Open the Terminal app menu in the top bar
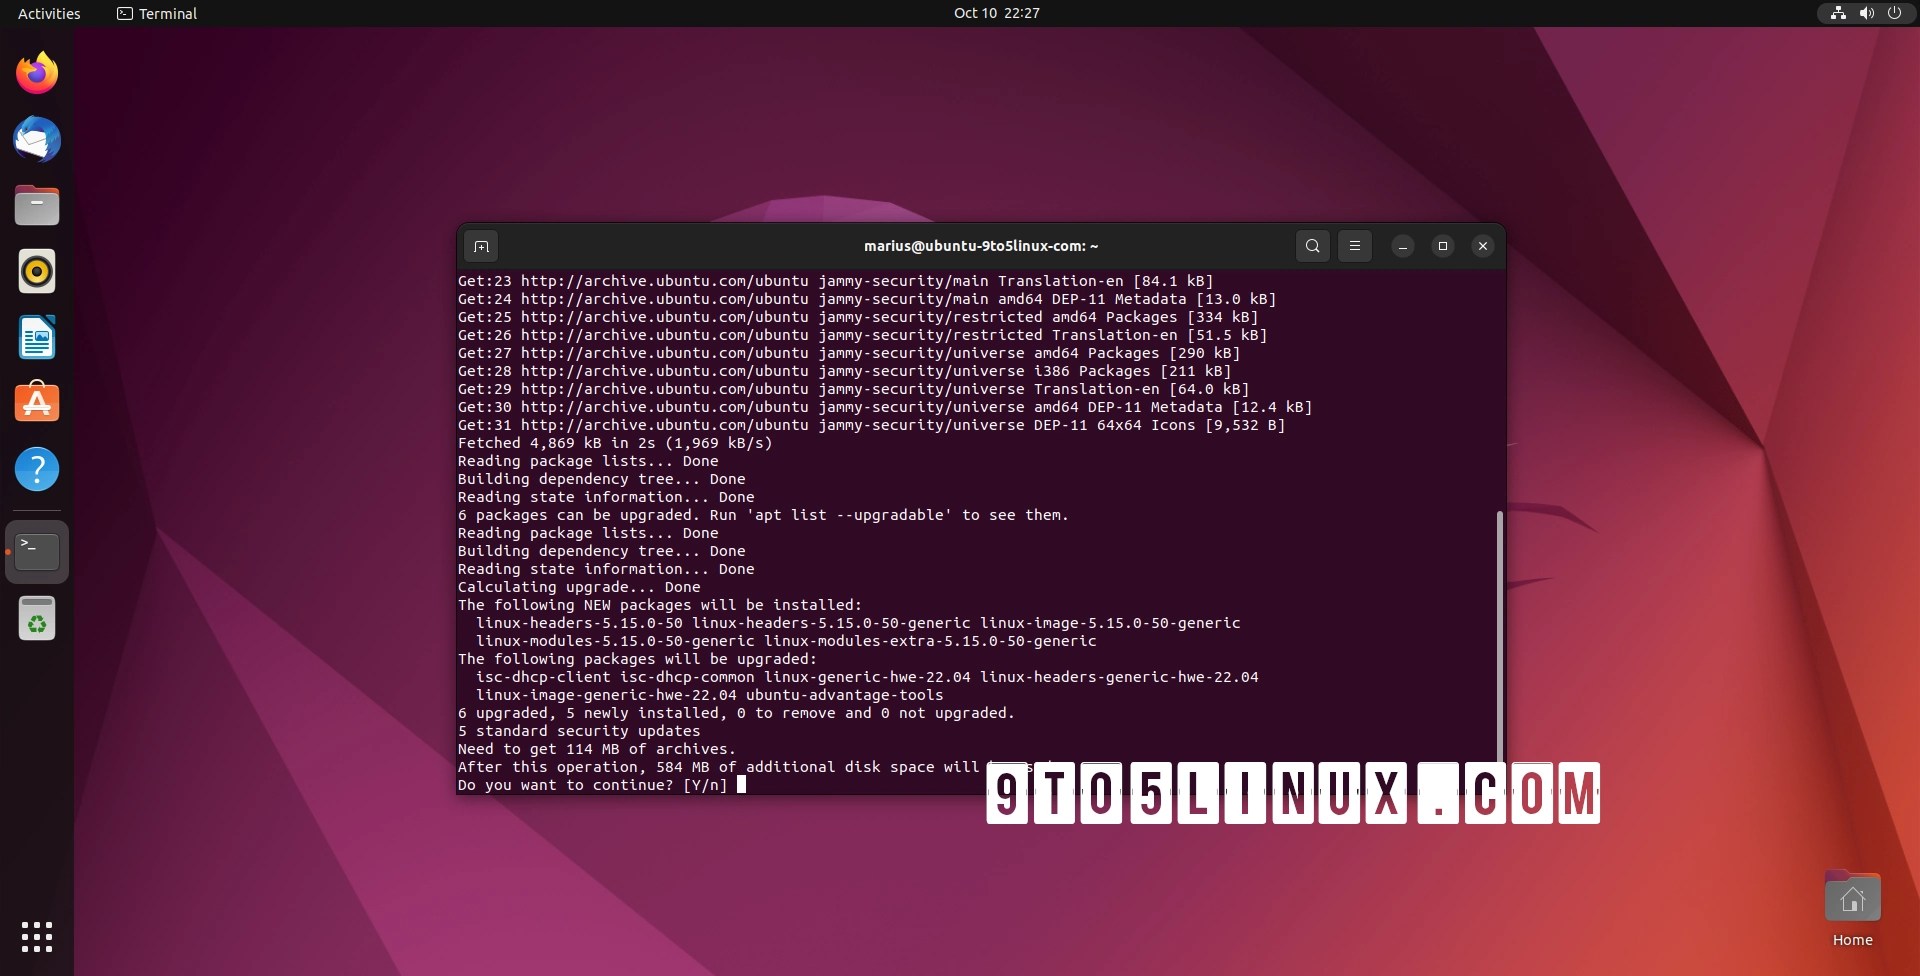Viewport: 1920px width, 976px height. (x=156, y=13)
